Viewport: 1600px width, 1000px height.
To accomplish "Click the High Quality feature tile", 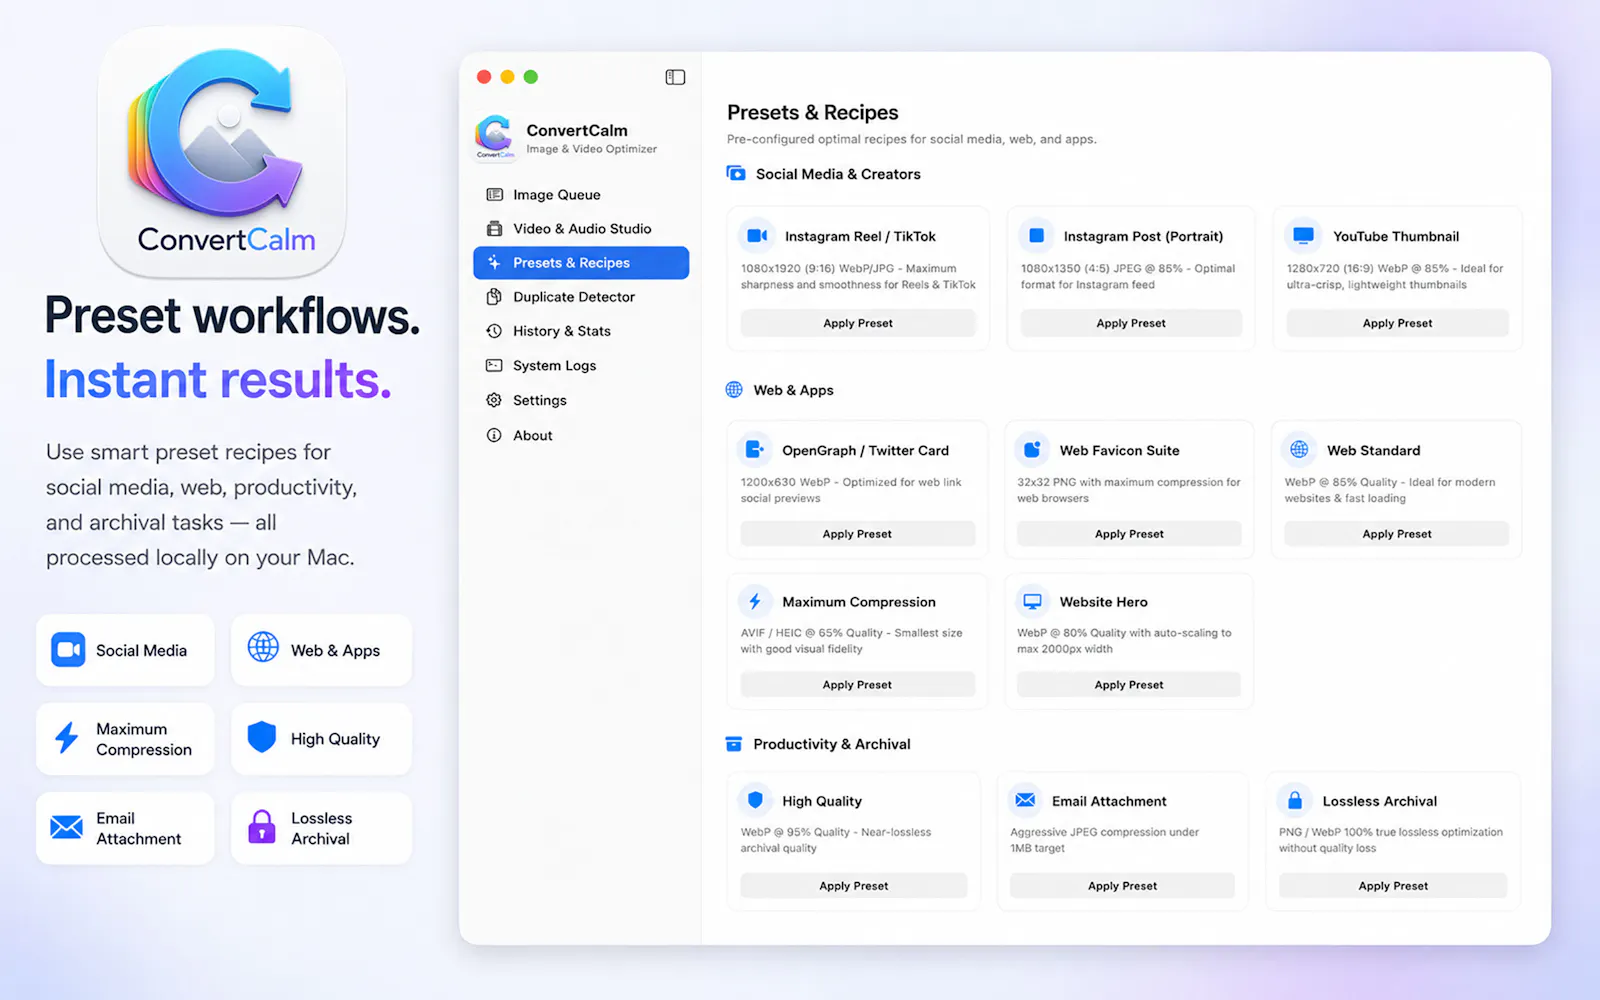I will pyautogui.click(x=321, y=739).
